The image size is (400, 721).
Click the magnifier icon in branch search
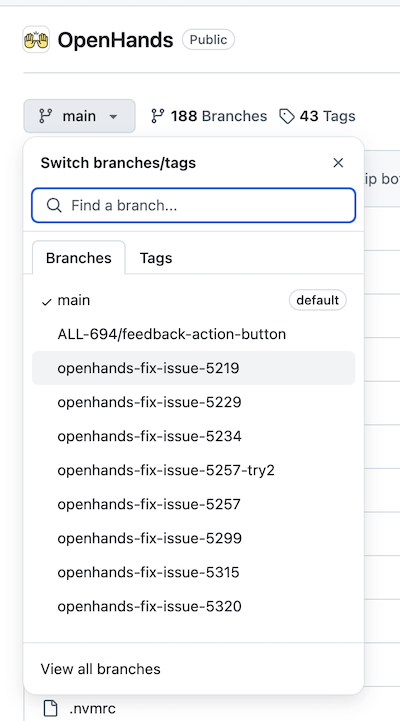54,206
